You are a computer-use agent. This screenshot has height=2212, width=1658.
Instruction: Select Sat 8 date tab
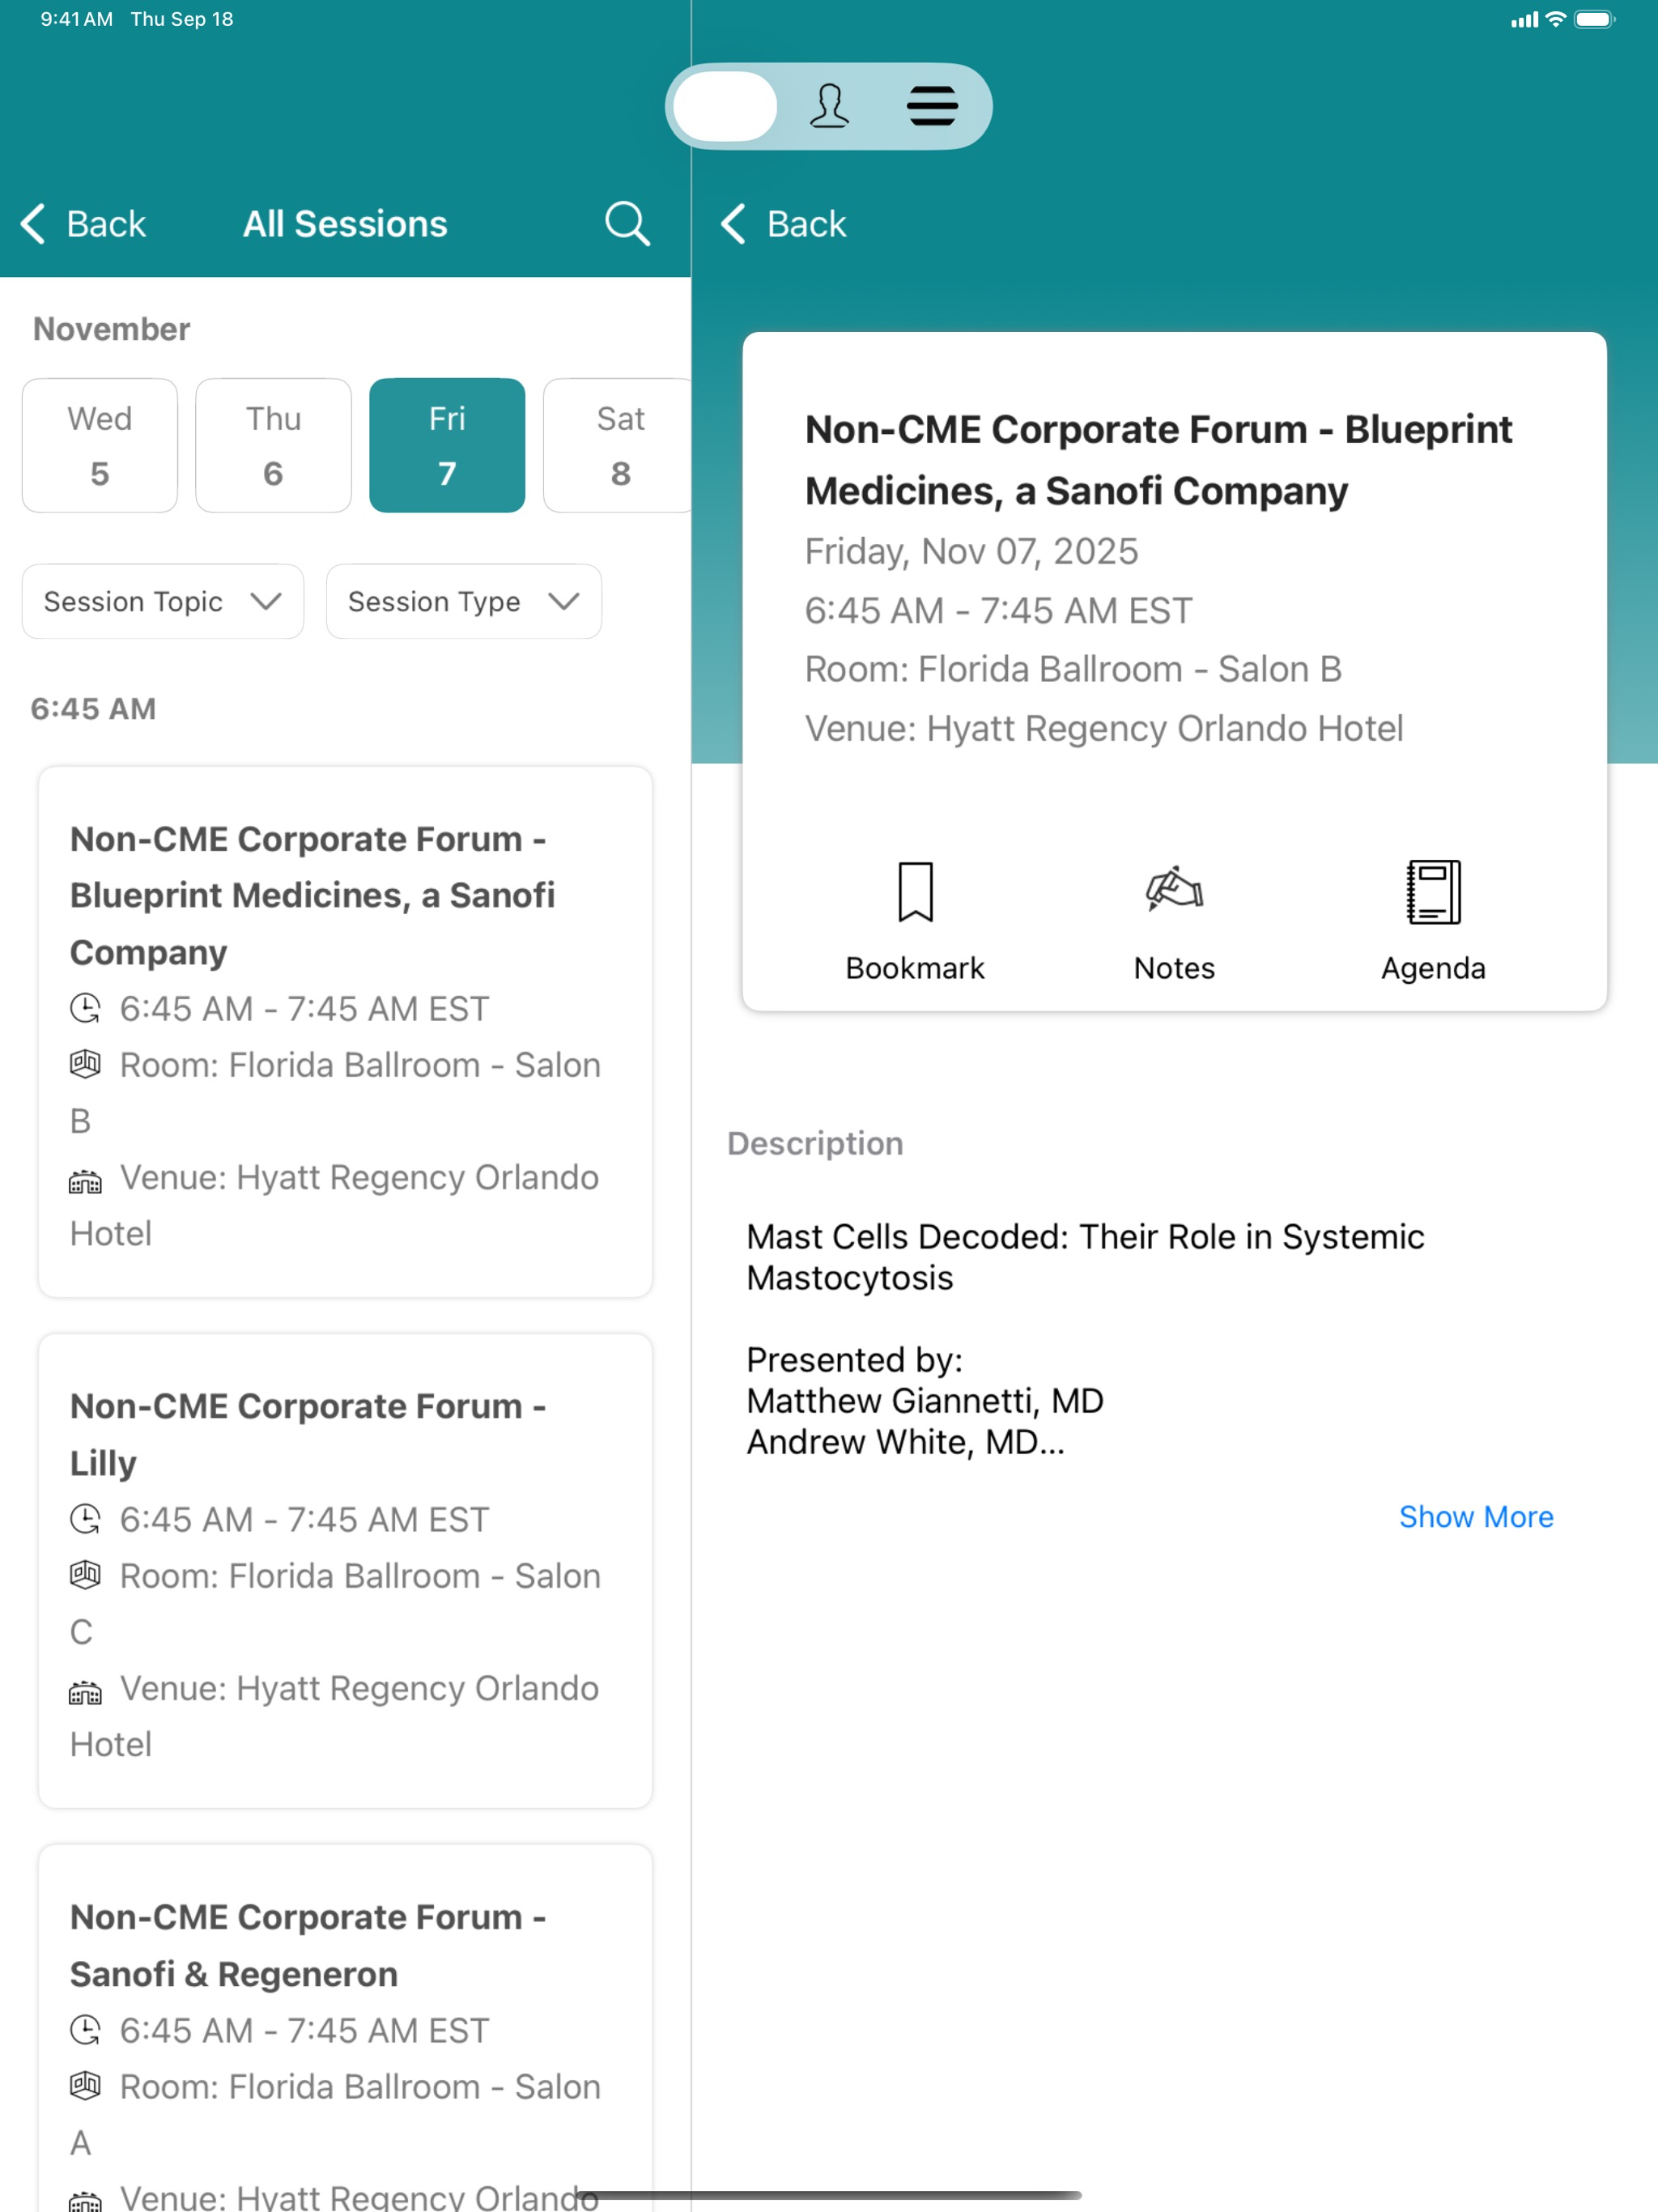[618, 445]
